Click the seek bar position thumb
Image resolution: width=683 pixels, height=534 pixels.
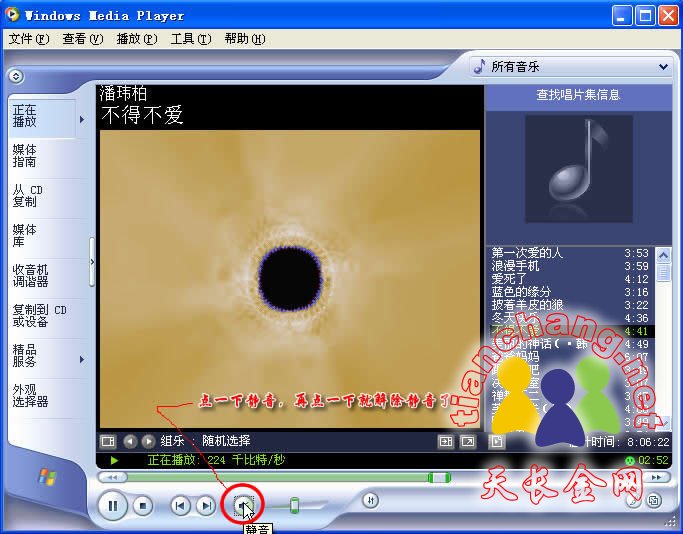[x=439, y=478]
